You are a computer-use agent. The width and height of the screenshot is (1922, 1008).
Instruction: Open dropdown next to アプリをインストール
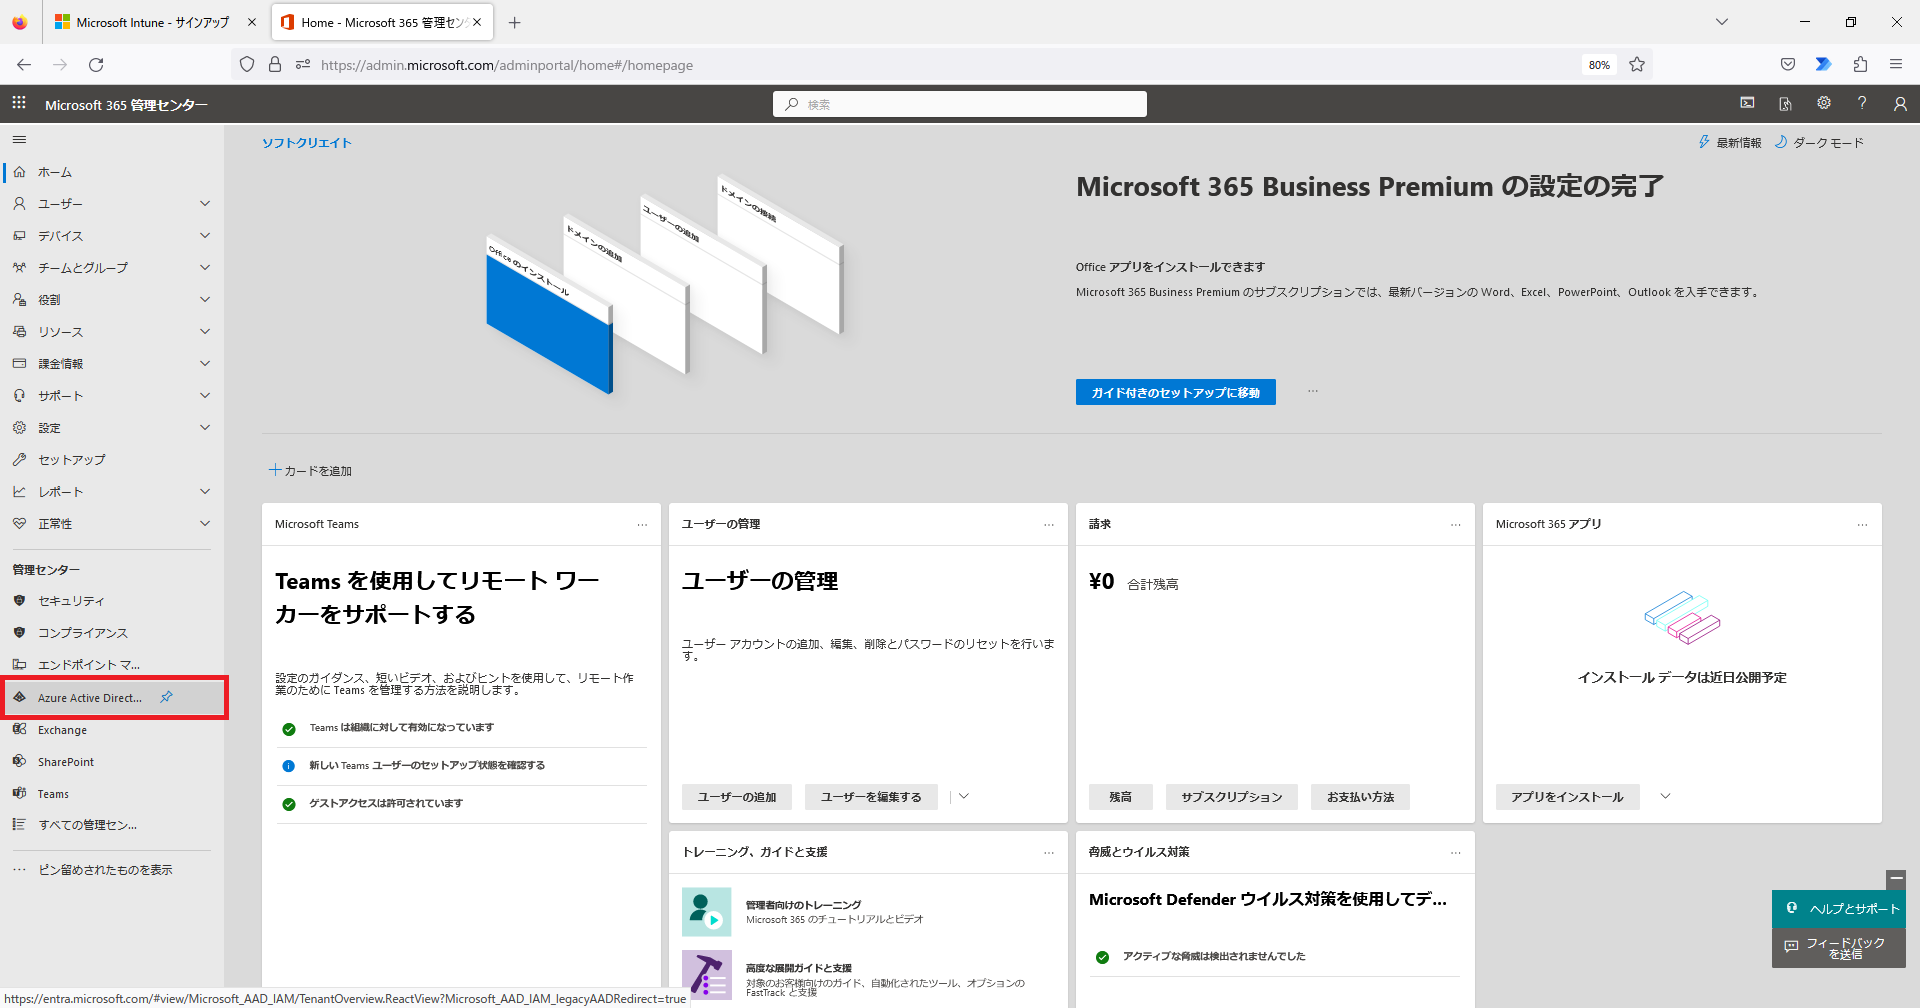1665,797
